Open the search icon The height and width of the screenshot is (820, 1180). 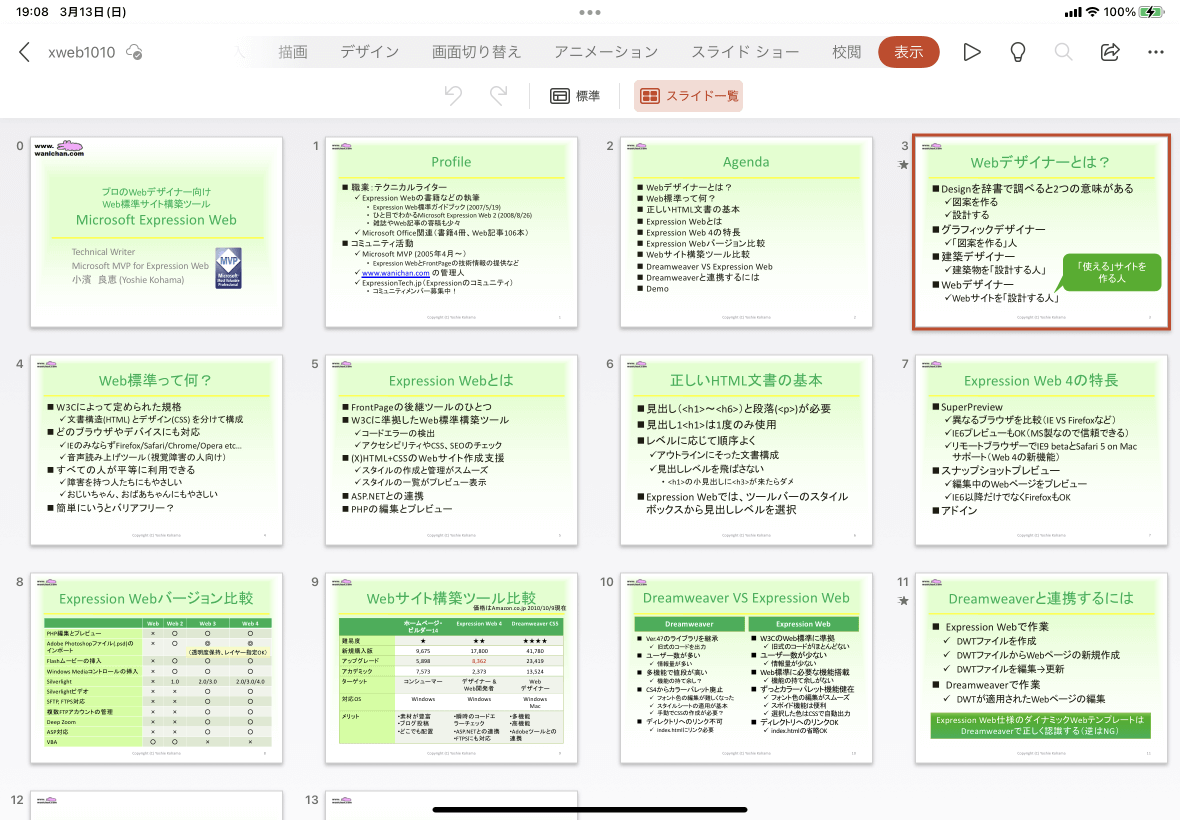coord(1063,51)
